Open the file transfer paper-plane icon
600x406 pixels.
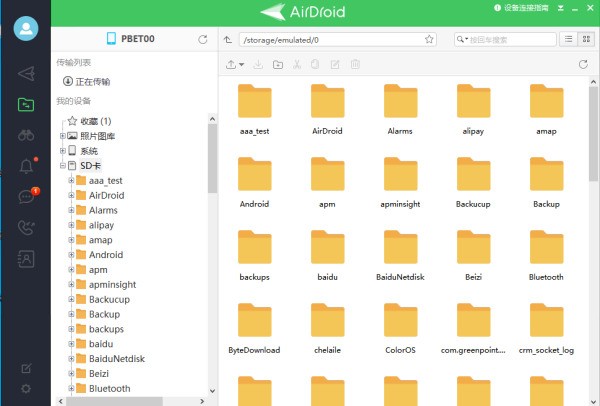[x=25, y=73]
